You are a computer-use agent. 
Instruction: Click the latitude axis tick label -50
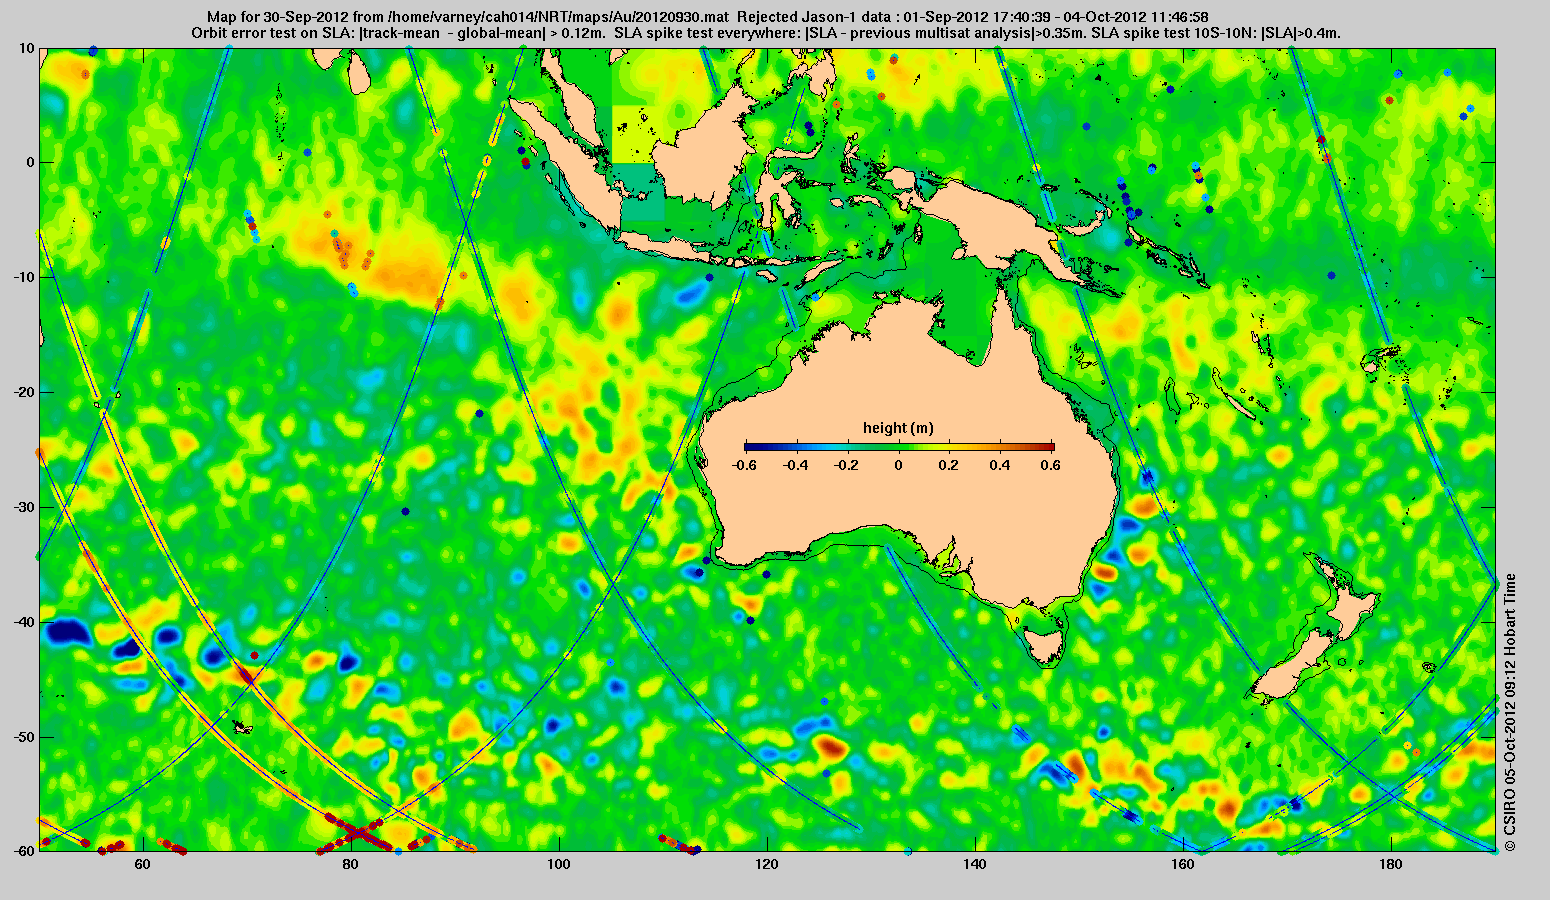coord(23,737)
